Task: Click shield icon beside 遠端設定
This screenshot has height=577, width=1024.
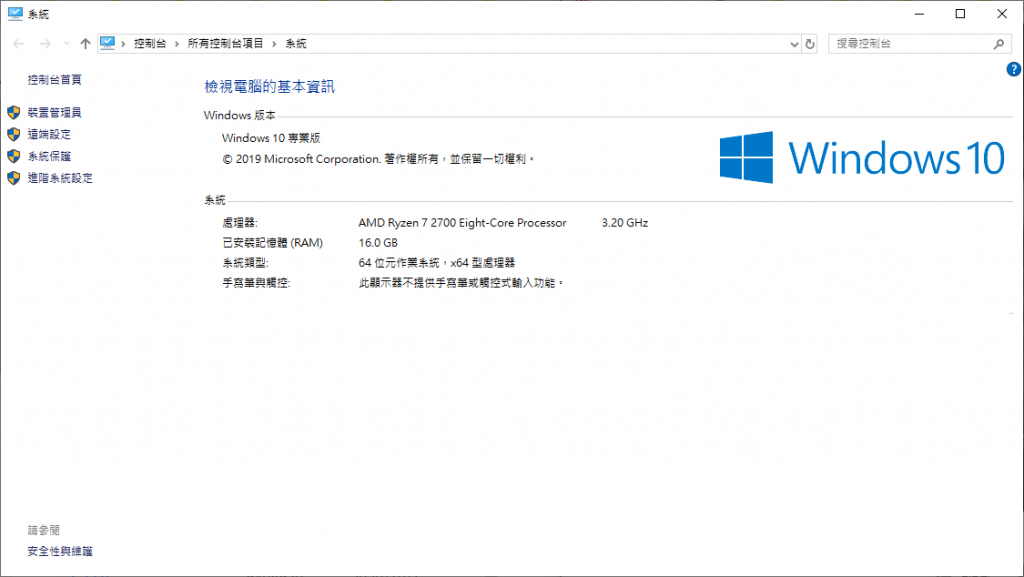Action: [x=14, y=134]
